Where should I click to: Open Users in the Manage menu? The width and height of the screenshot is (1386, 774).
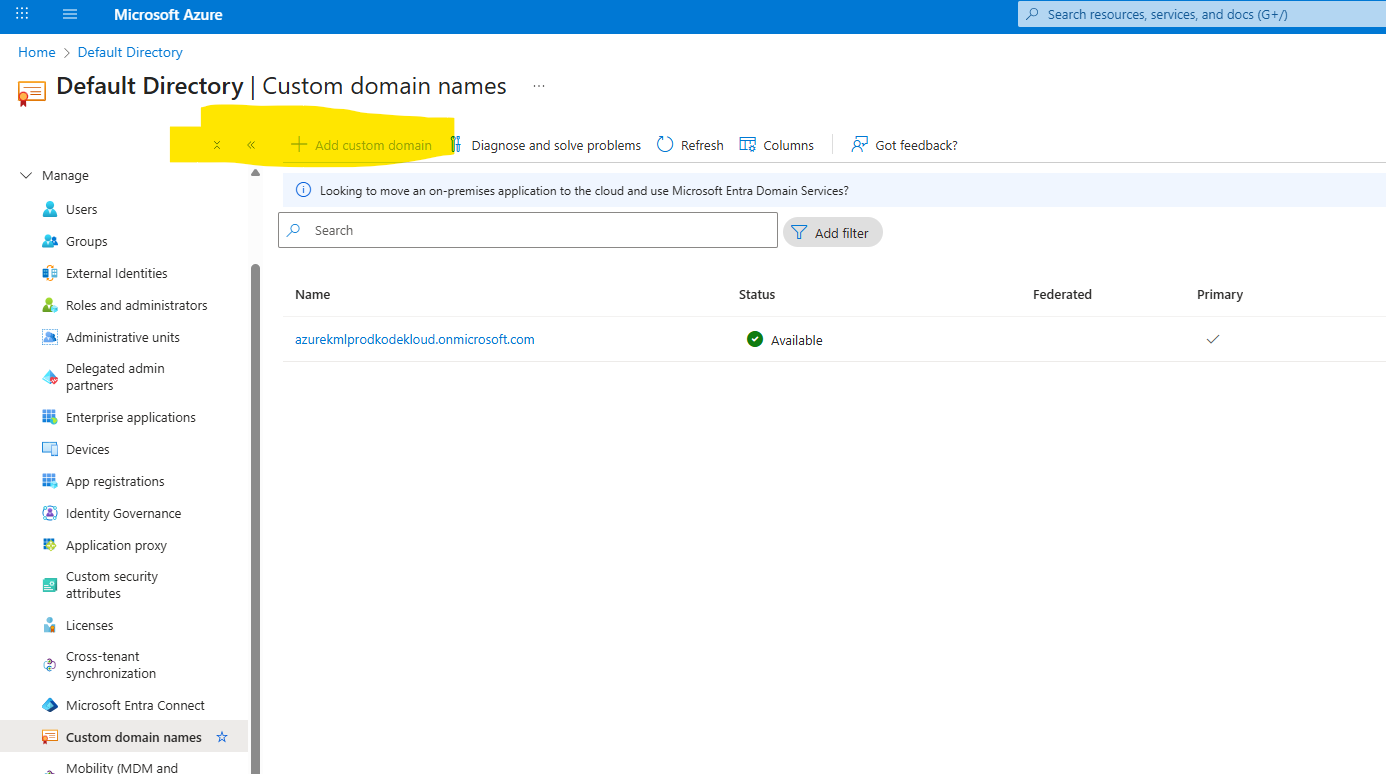click(82, 209)
